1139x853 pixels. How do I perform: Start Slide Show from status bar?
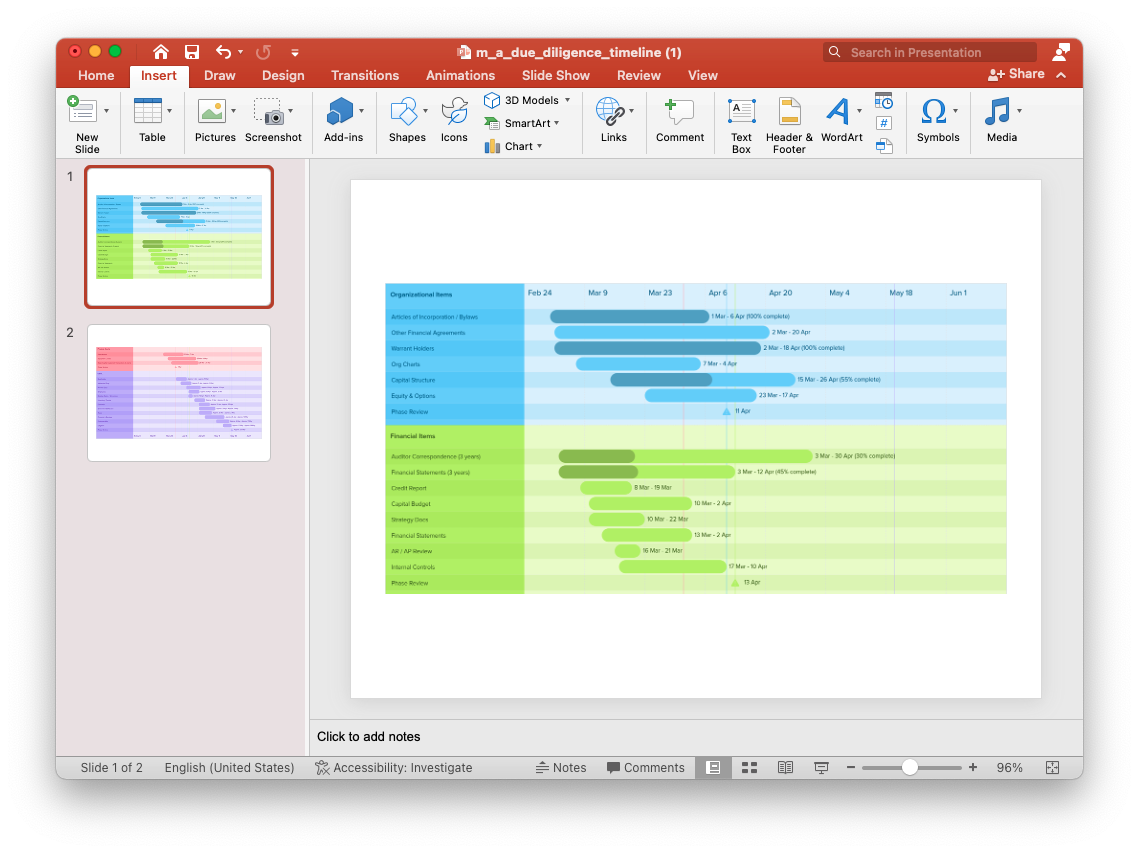(x=821, y=767)
